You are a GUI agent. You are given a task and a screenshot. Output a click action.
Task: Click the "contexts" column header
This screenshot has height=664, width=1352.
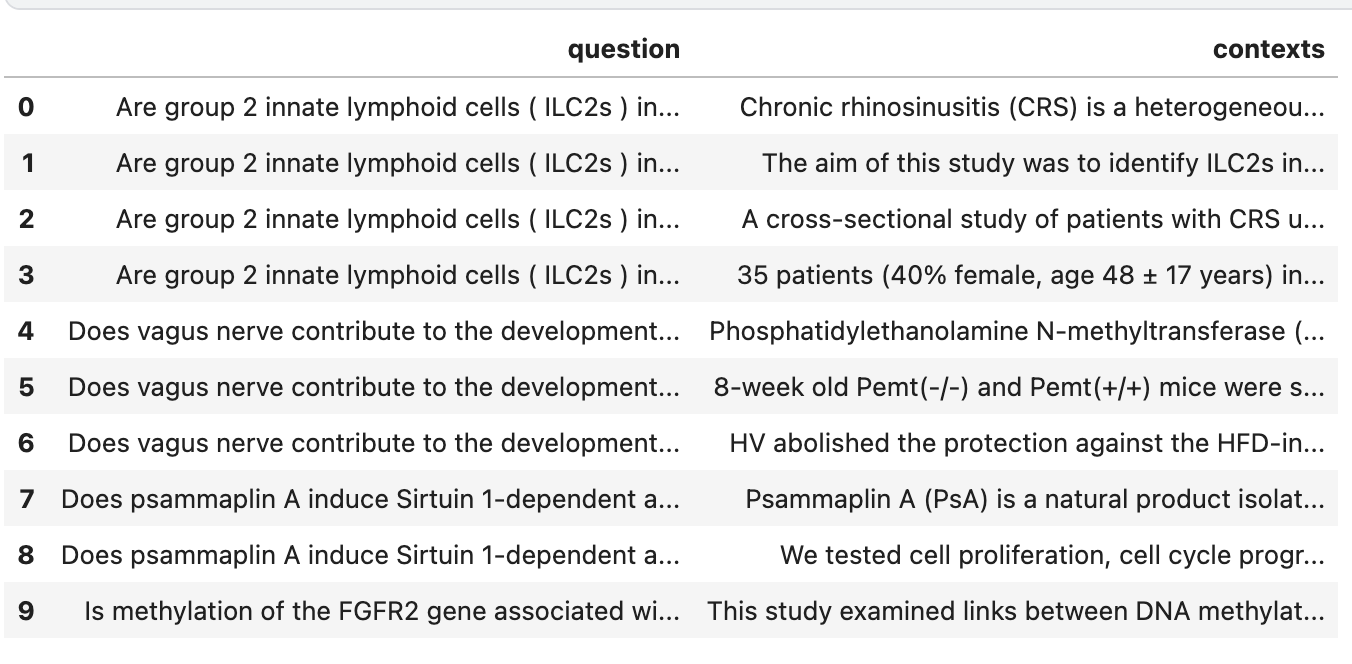pos(1268,49)
